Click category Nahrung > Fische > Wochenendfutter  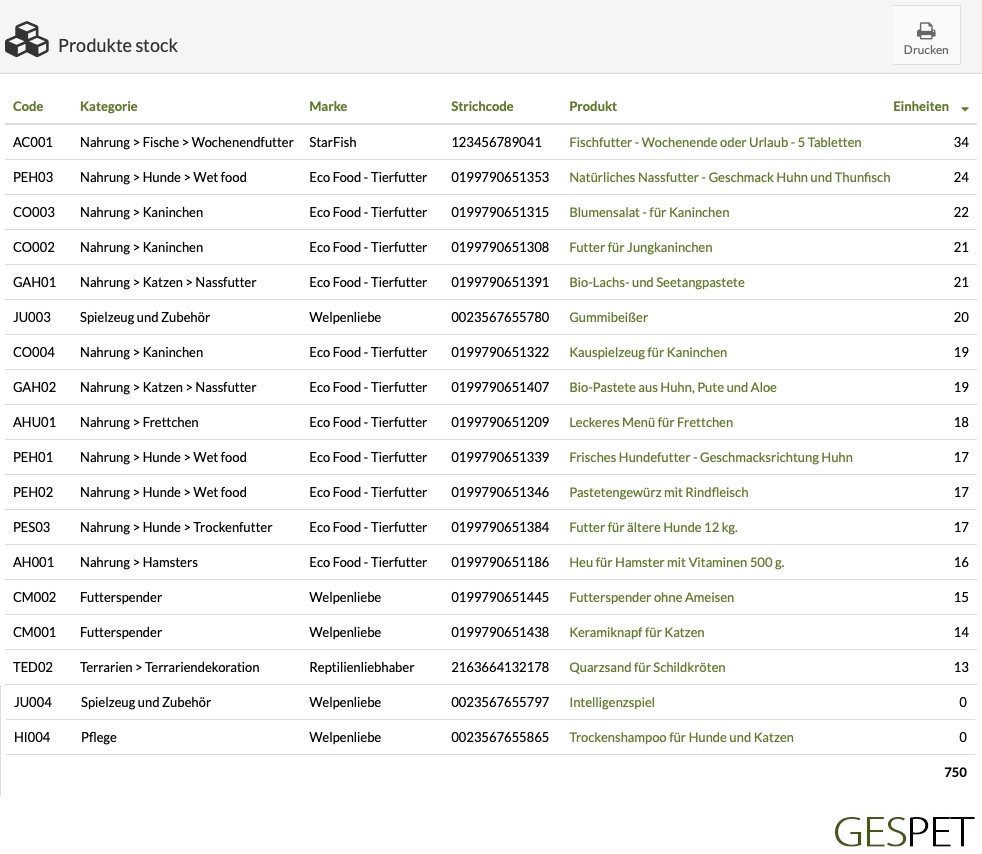pos(187,142)
